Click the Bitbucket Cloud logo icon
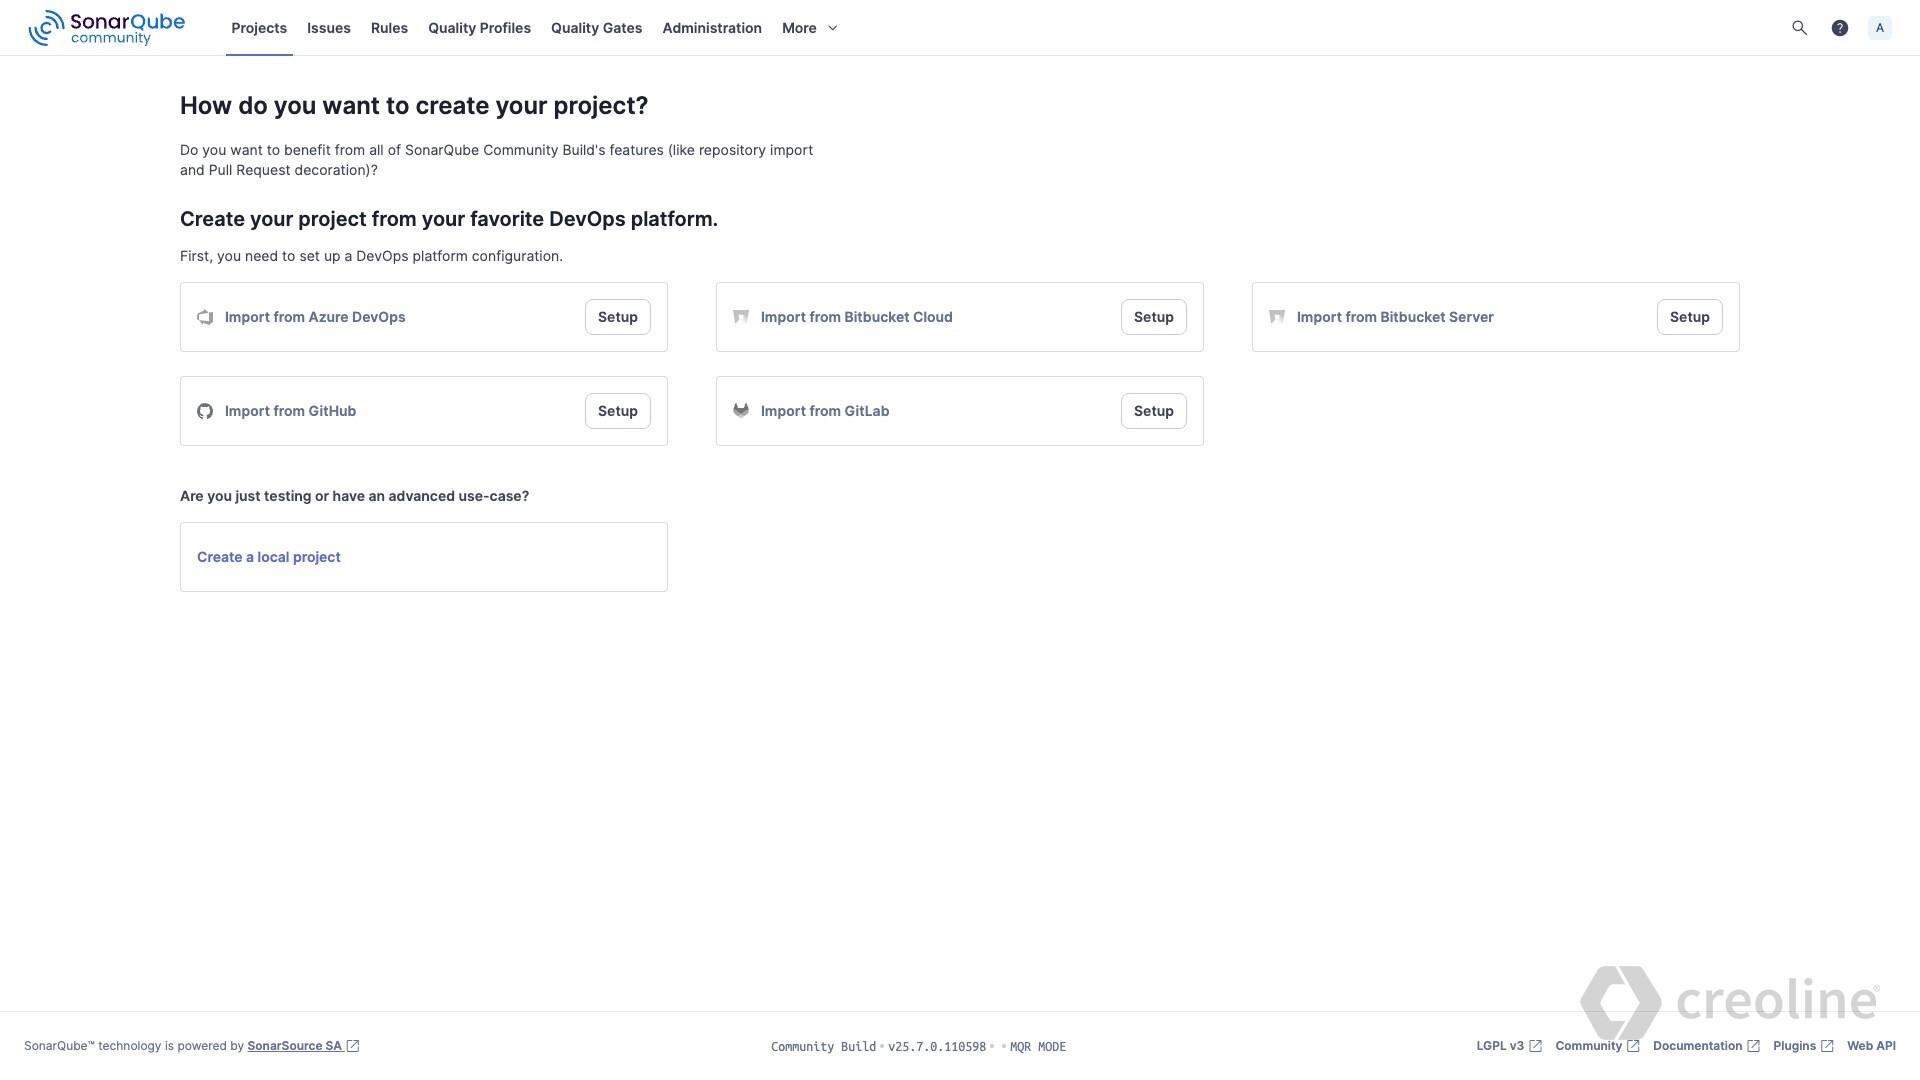The height and width of the screenshot is (1080, 1920). 741,317
